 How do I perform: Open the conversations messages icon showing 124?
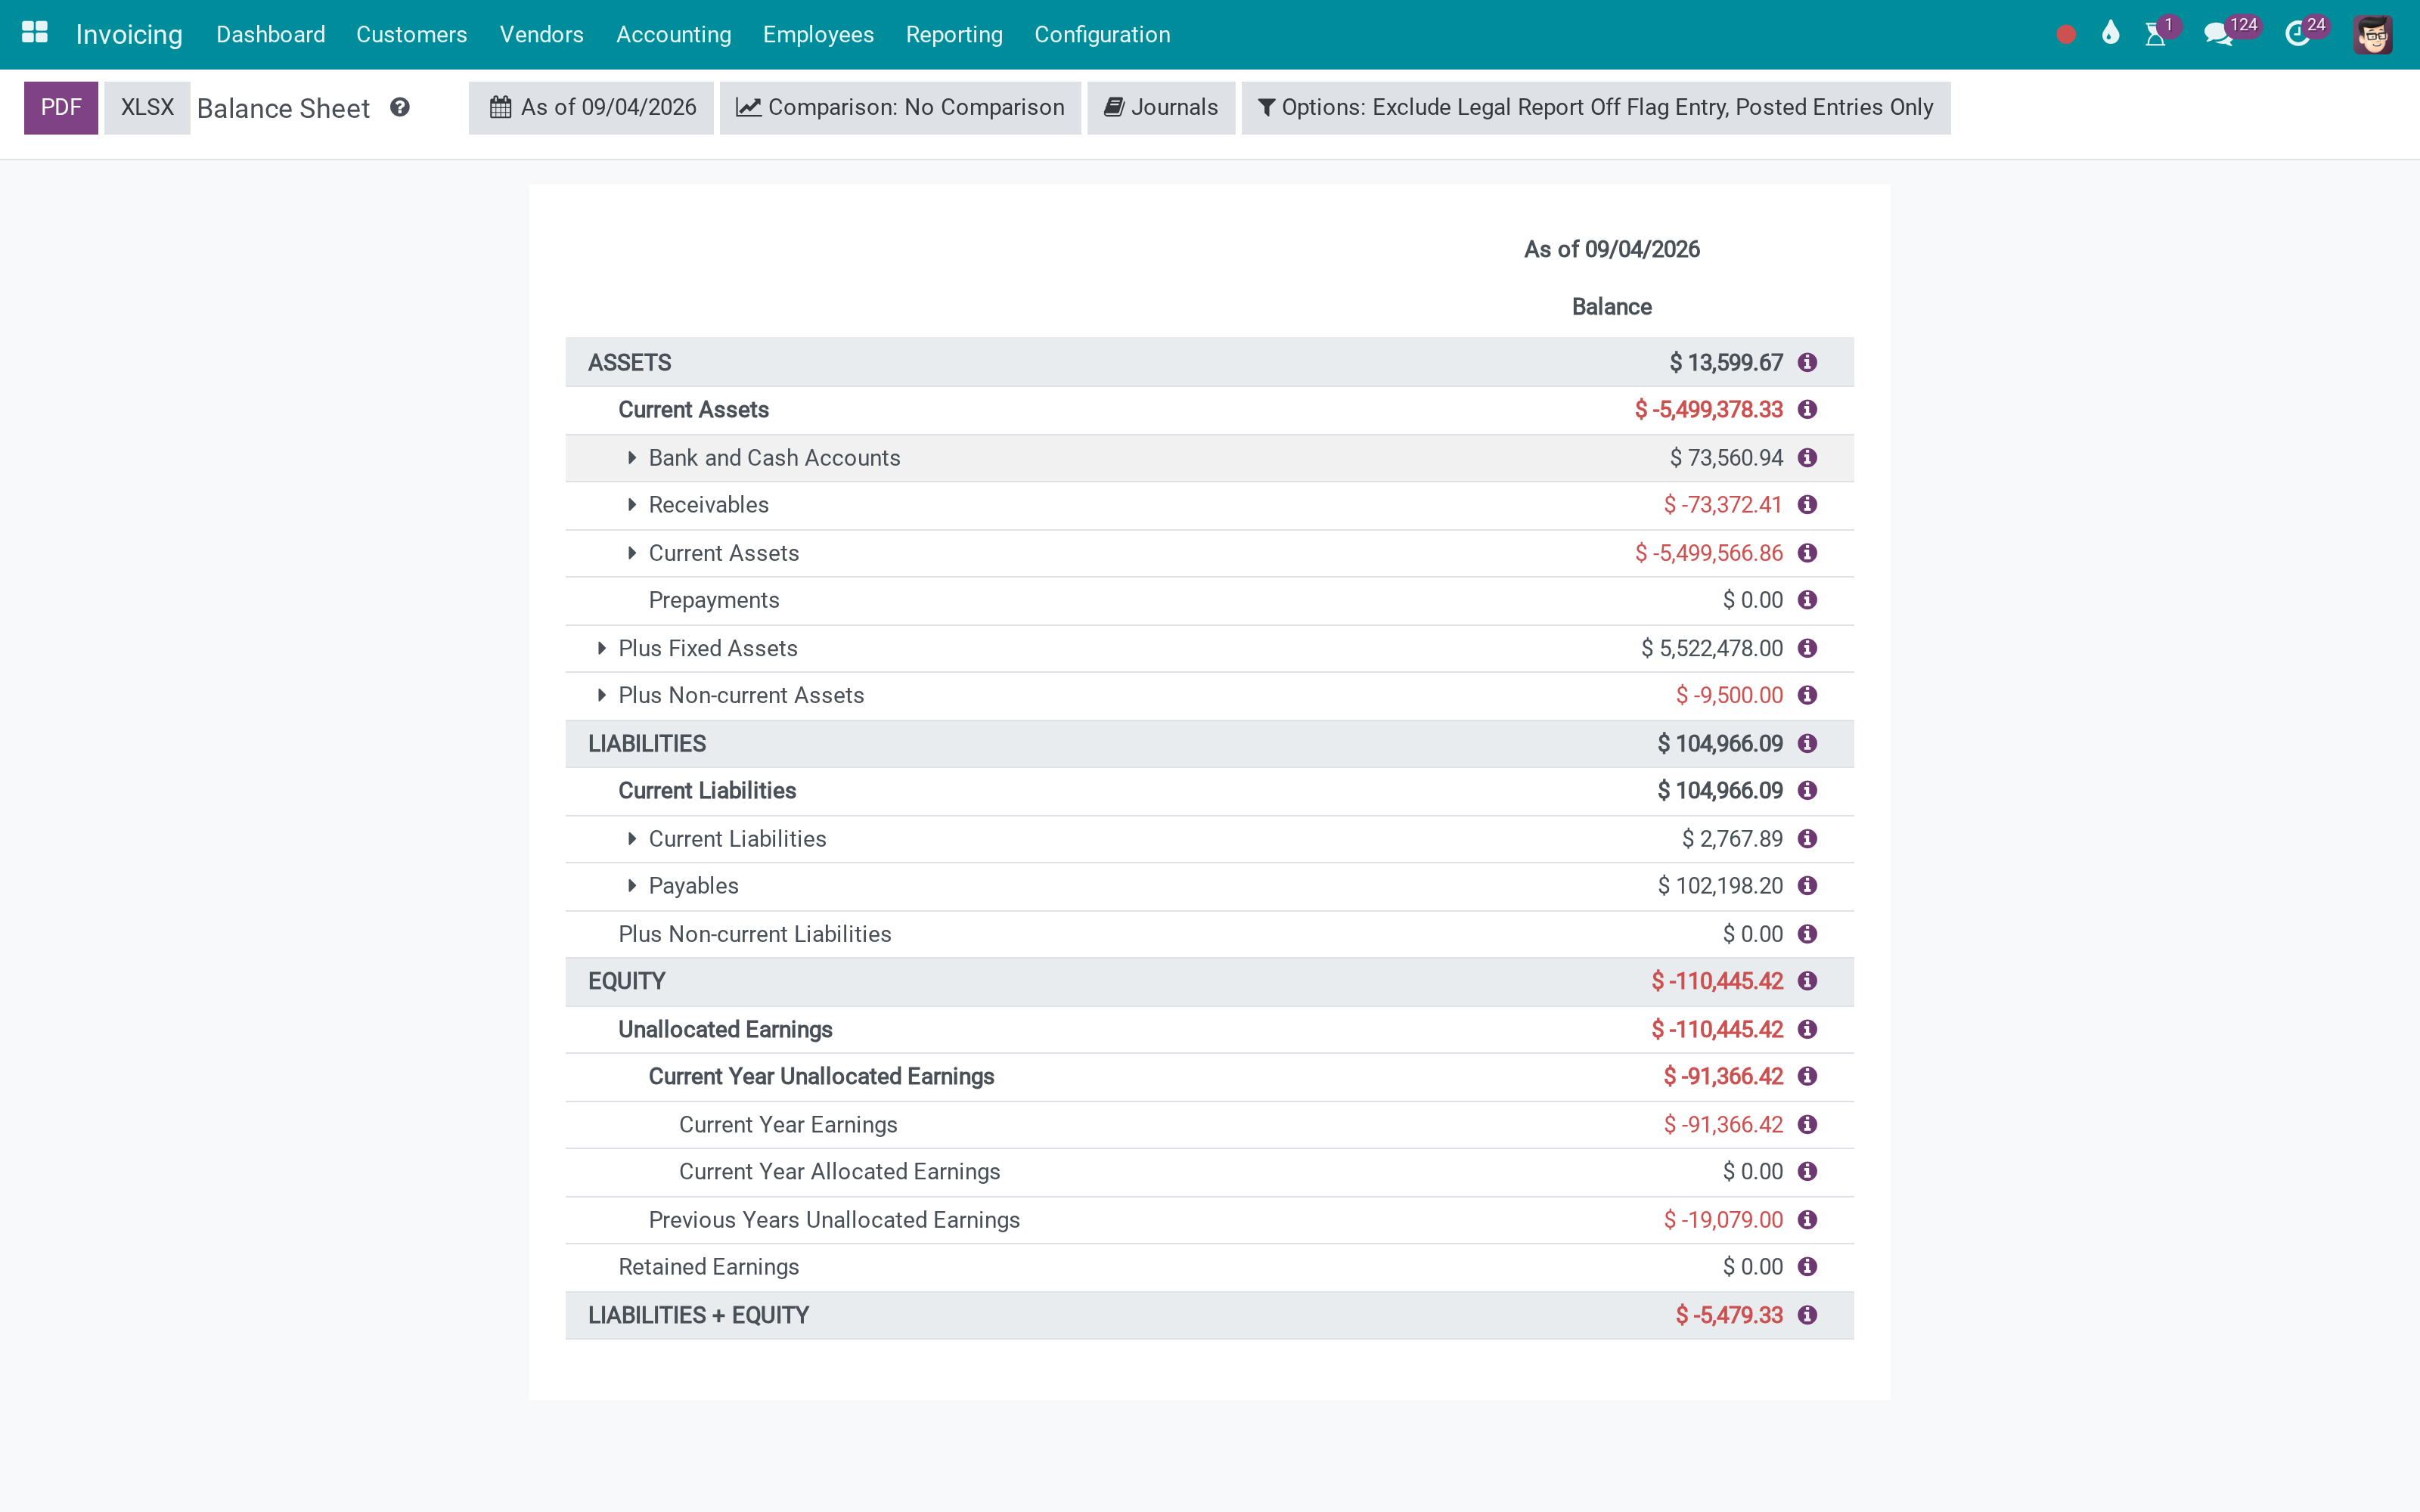pyautogui.click(x=2217, y=35)
